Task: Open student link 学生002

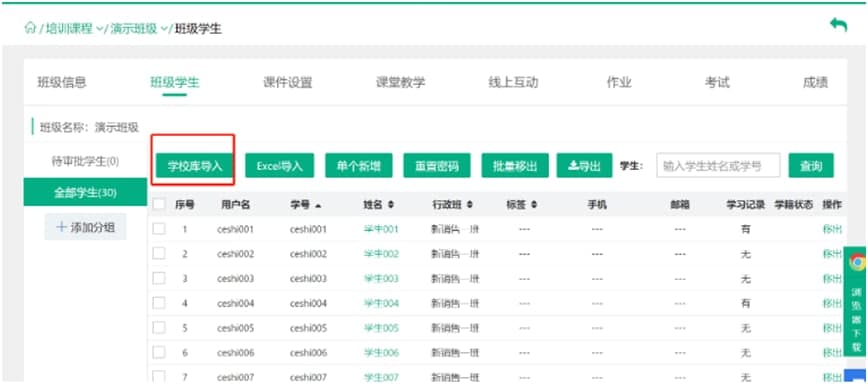Action: point(381,254)
